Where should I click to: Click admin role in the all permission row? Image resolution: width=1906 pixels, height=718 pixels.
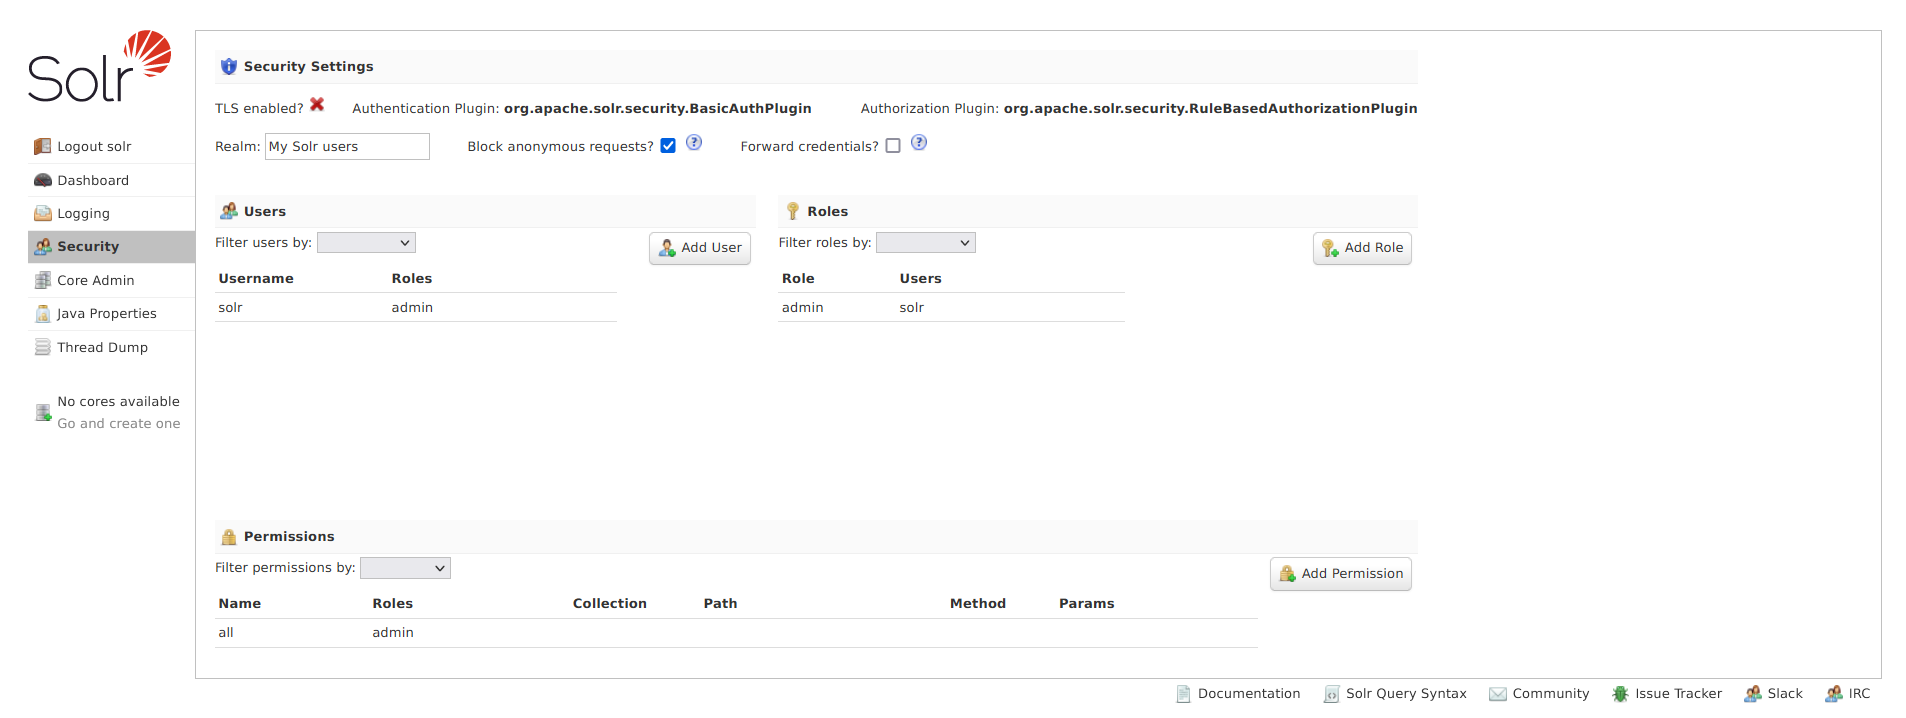(x=393, y=633)
